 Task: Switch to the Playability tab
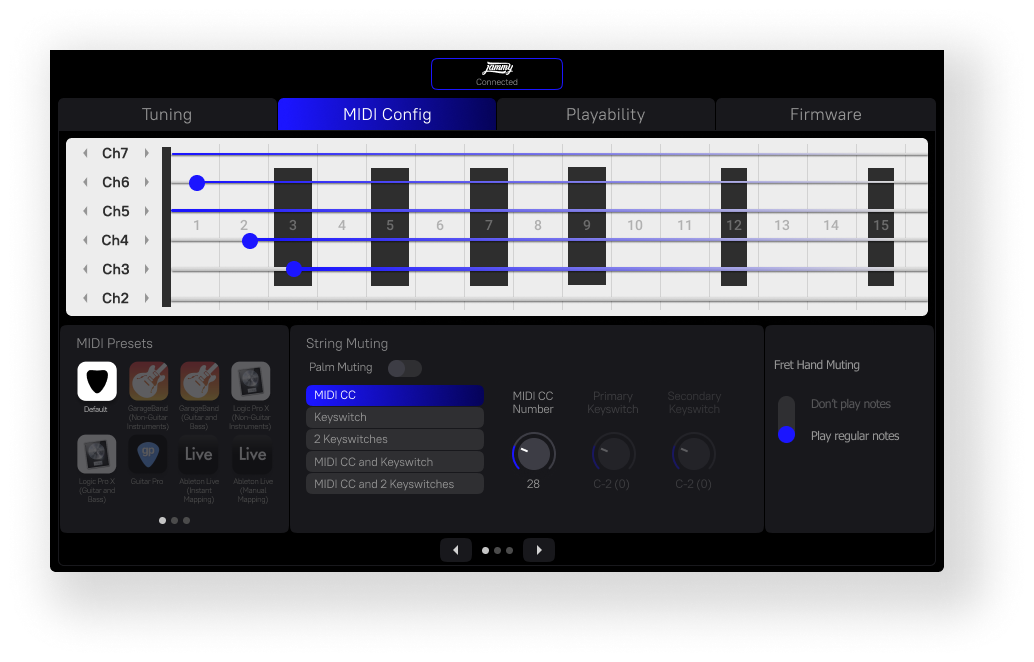tap(605, 114)
